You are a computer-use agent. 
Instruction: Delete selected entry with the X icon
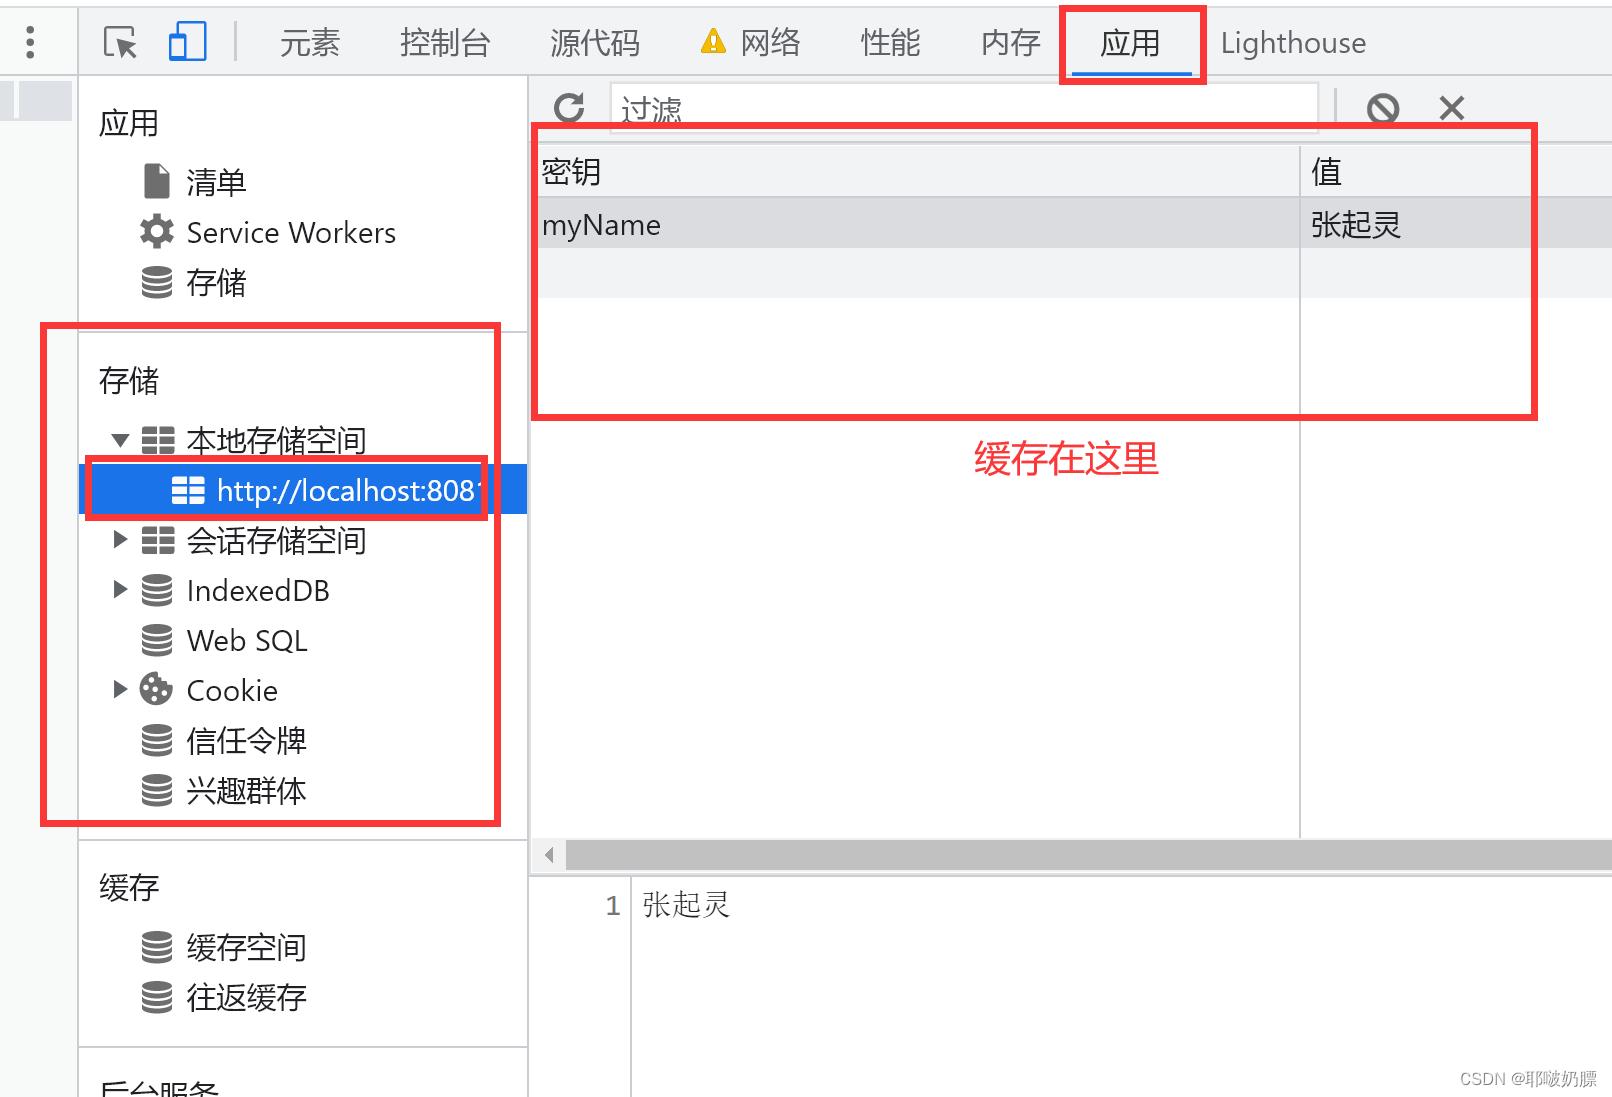click(x=1452, y=107)
